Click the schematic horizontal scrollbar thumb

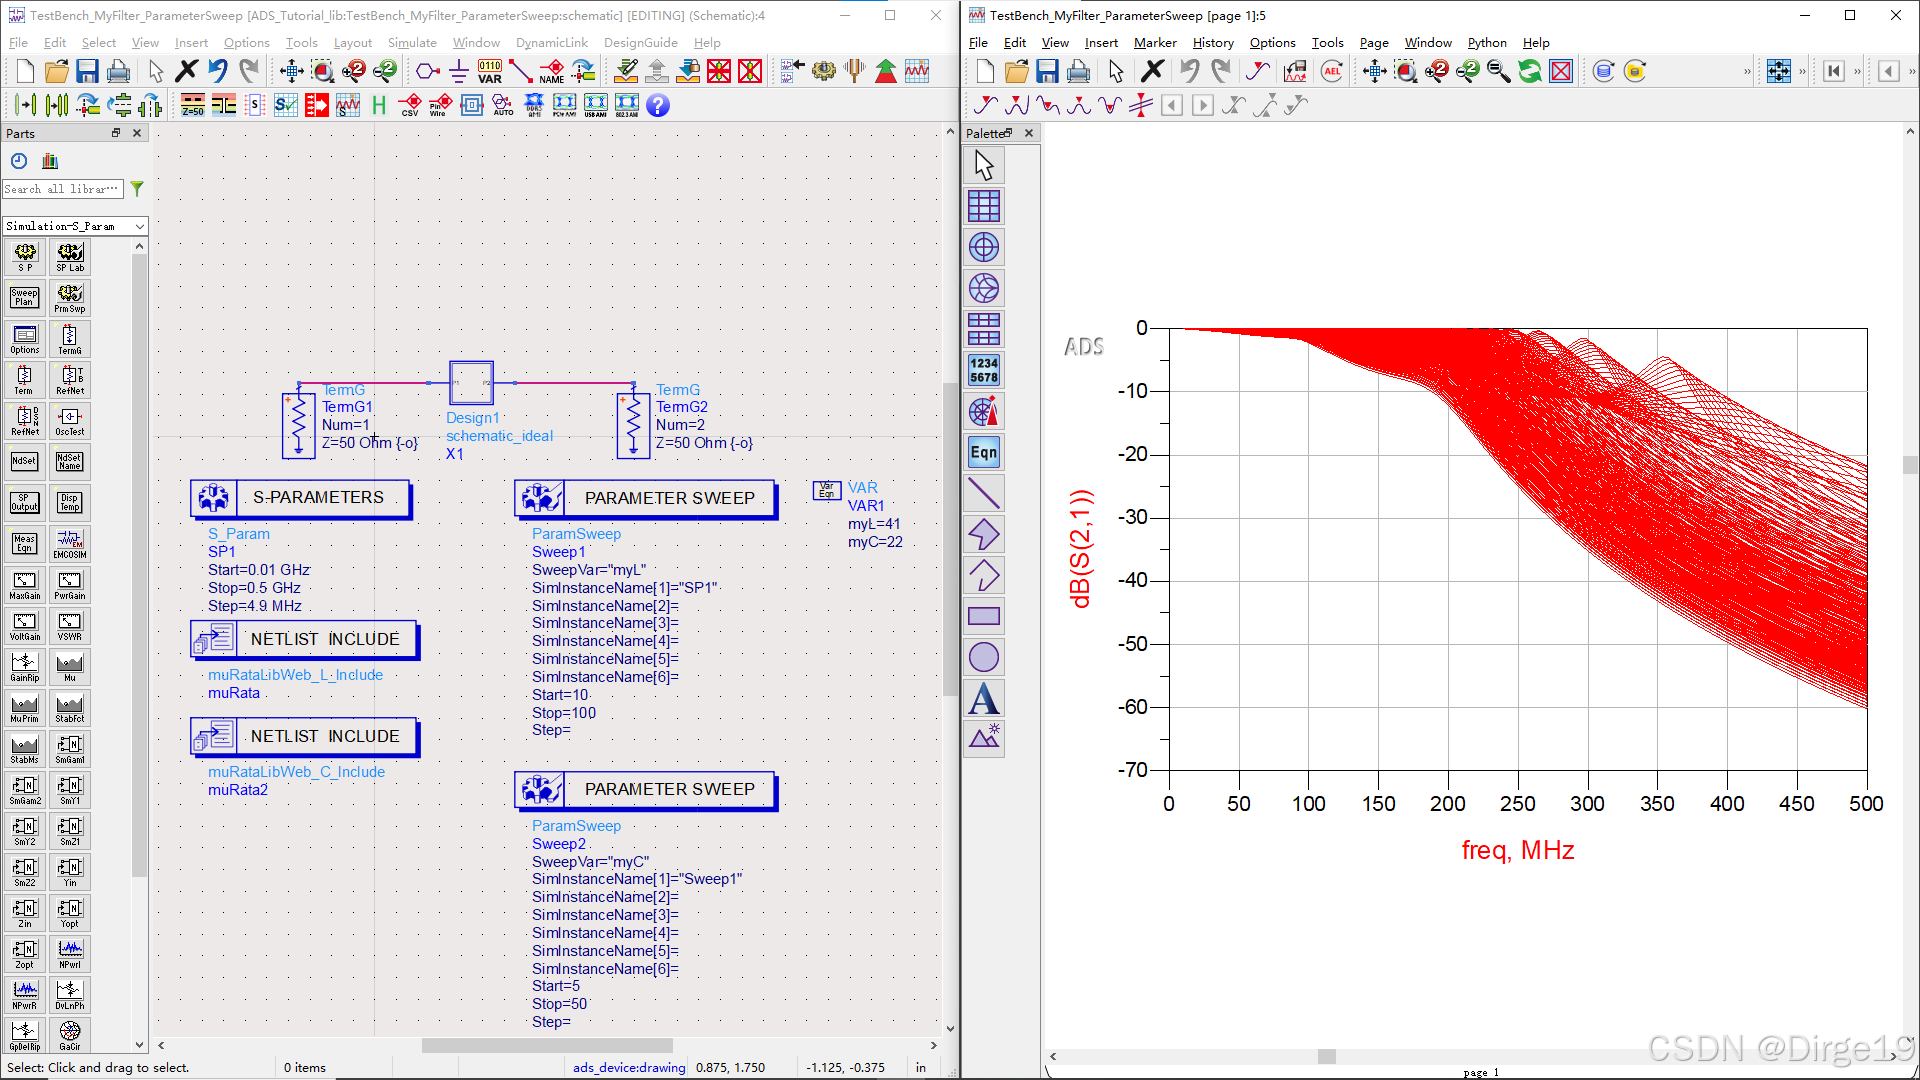coord(546,1045)
